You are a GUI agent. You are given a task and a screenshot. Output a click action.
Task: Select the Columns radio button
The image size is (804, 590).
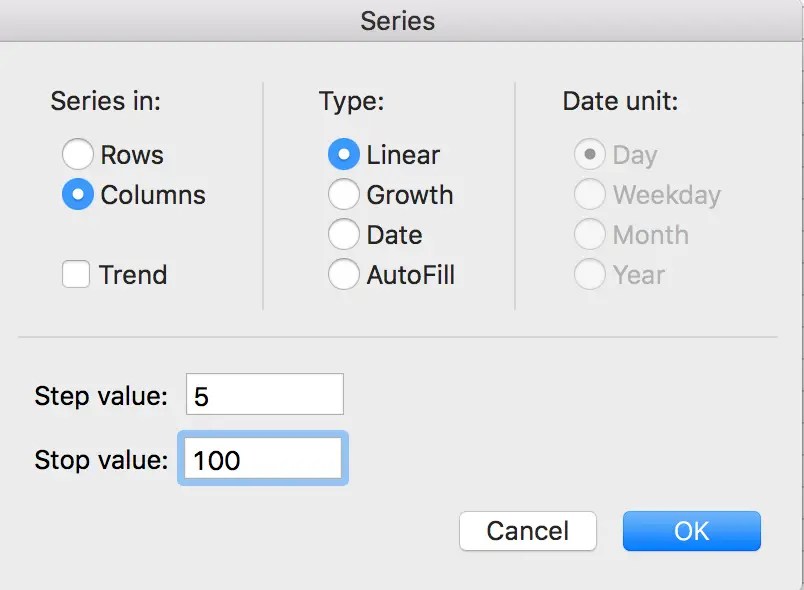coord(78,195)
